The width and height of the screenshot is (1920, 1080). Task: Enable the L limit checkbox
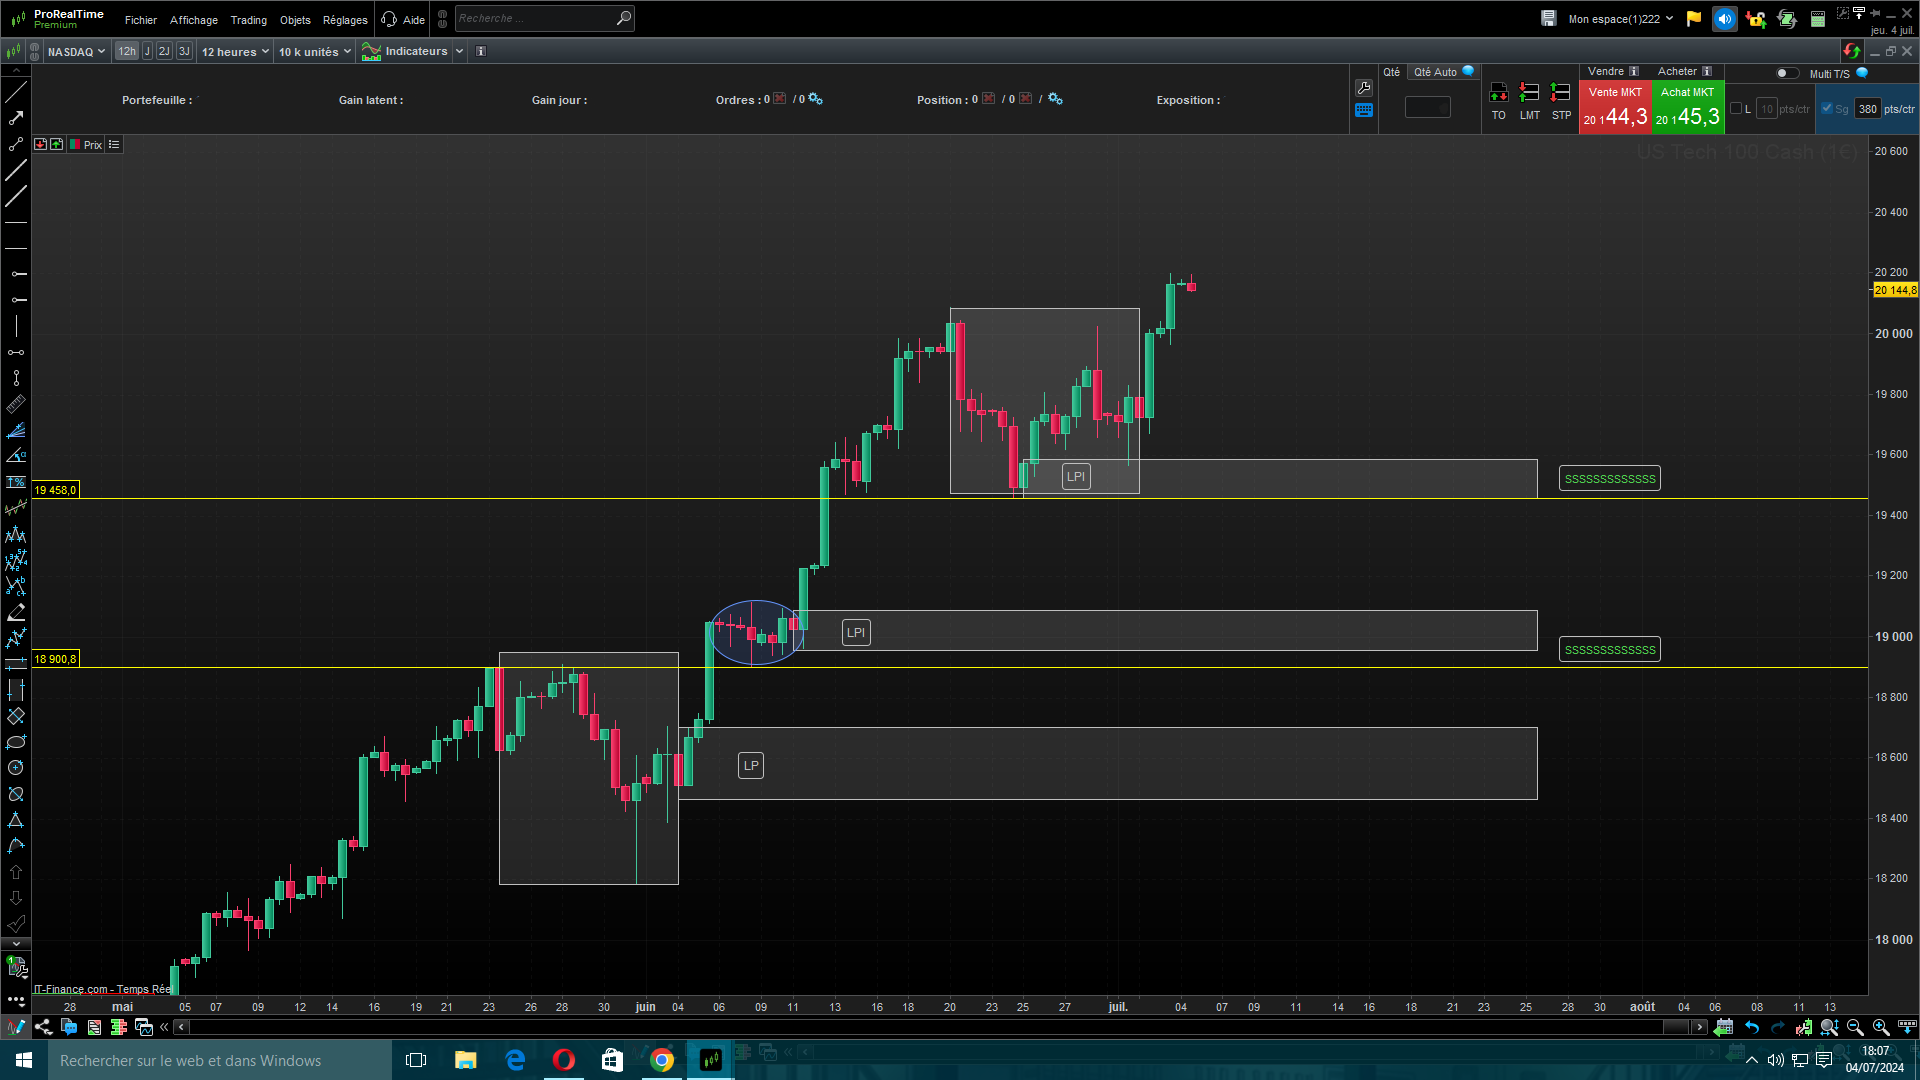pyautogui.click(x=1736, y=109)
